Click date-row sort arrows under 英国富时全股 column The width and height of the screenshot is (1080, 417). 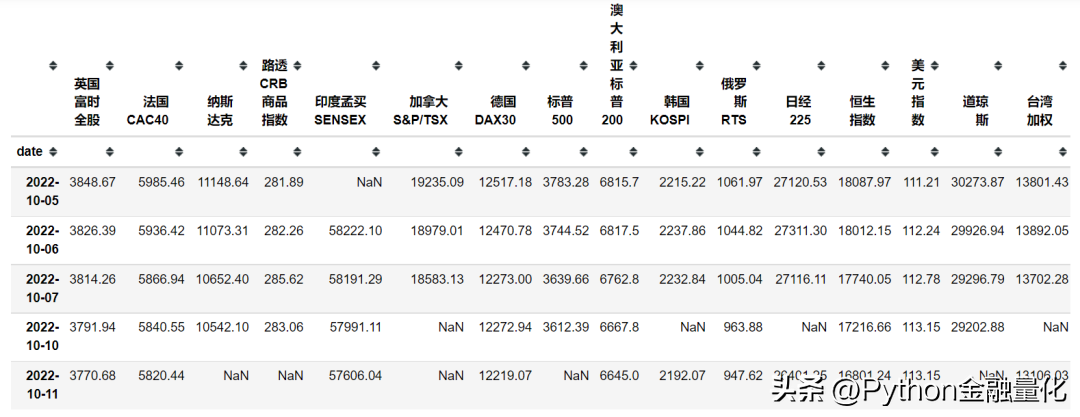point(109,151)
